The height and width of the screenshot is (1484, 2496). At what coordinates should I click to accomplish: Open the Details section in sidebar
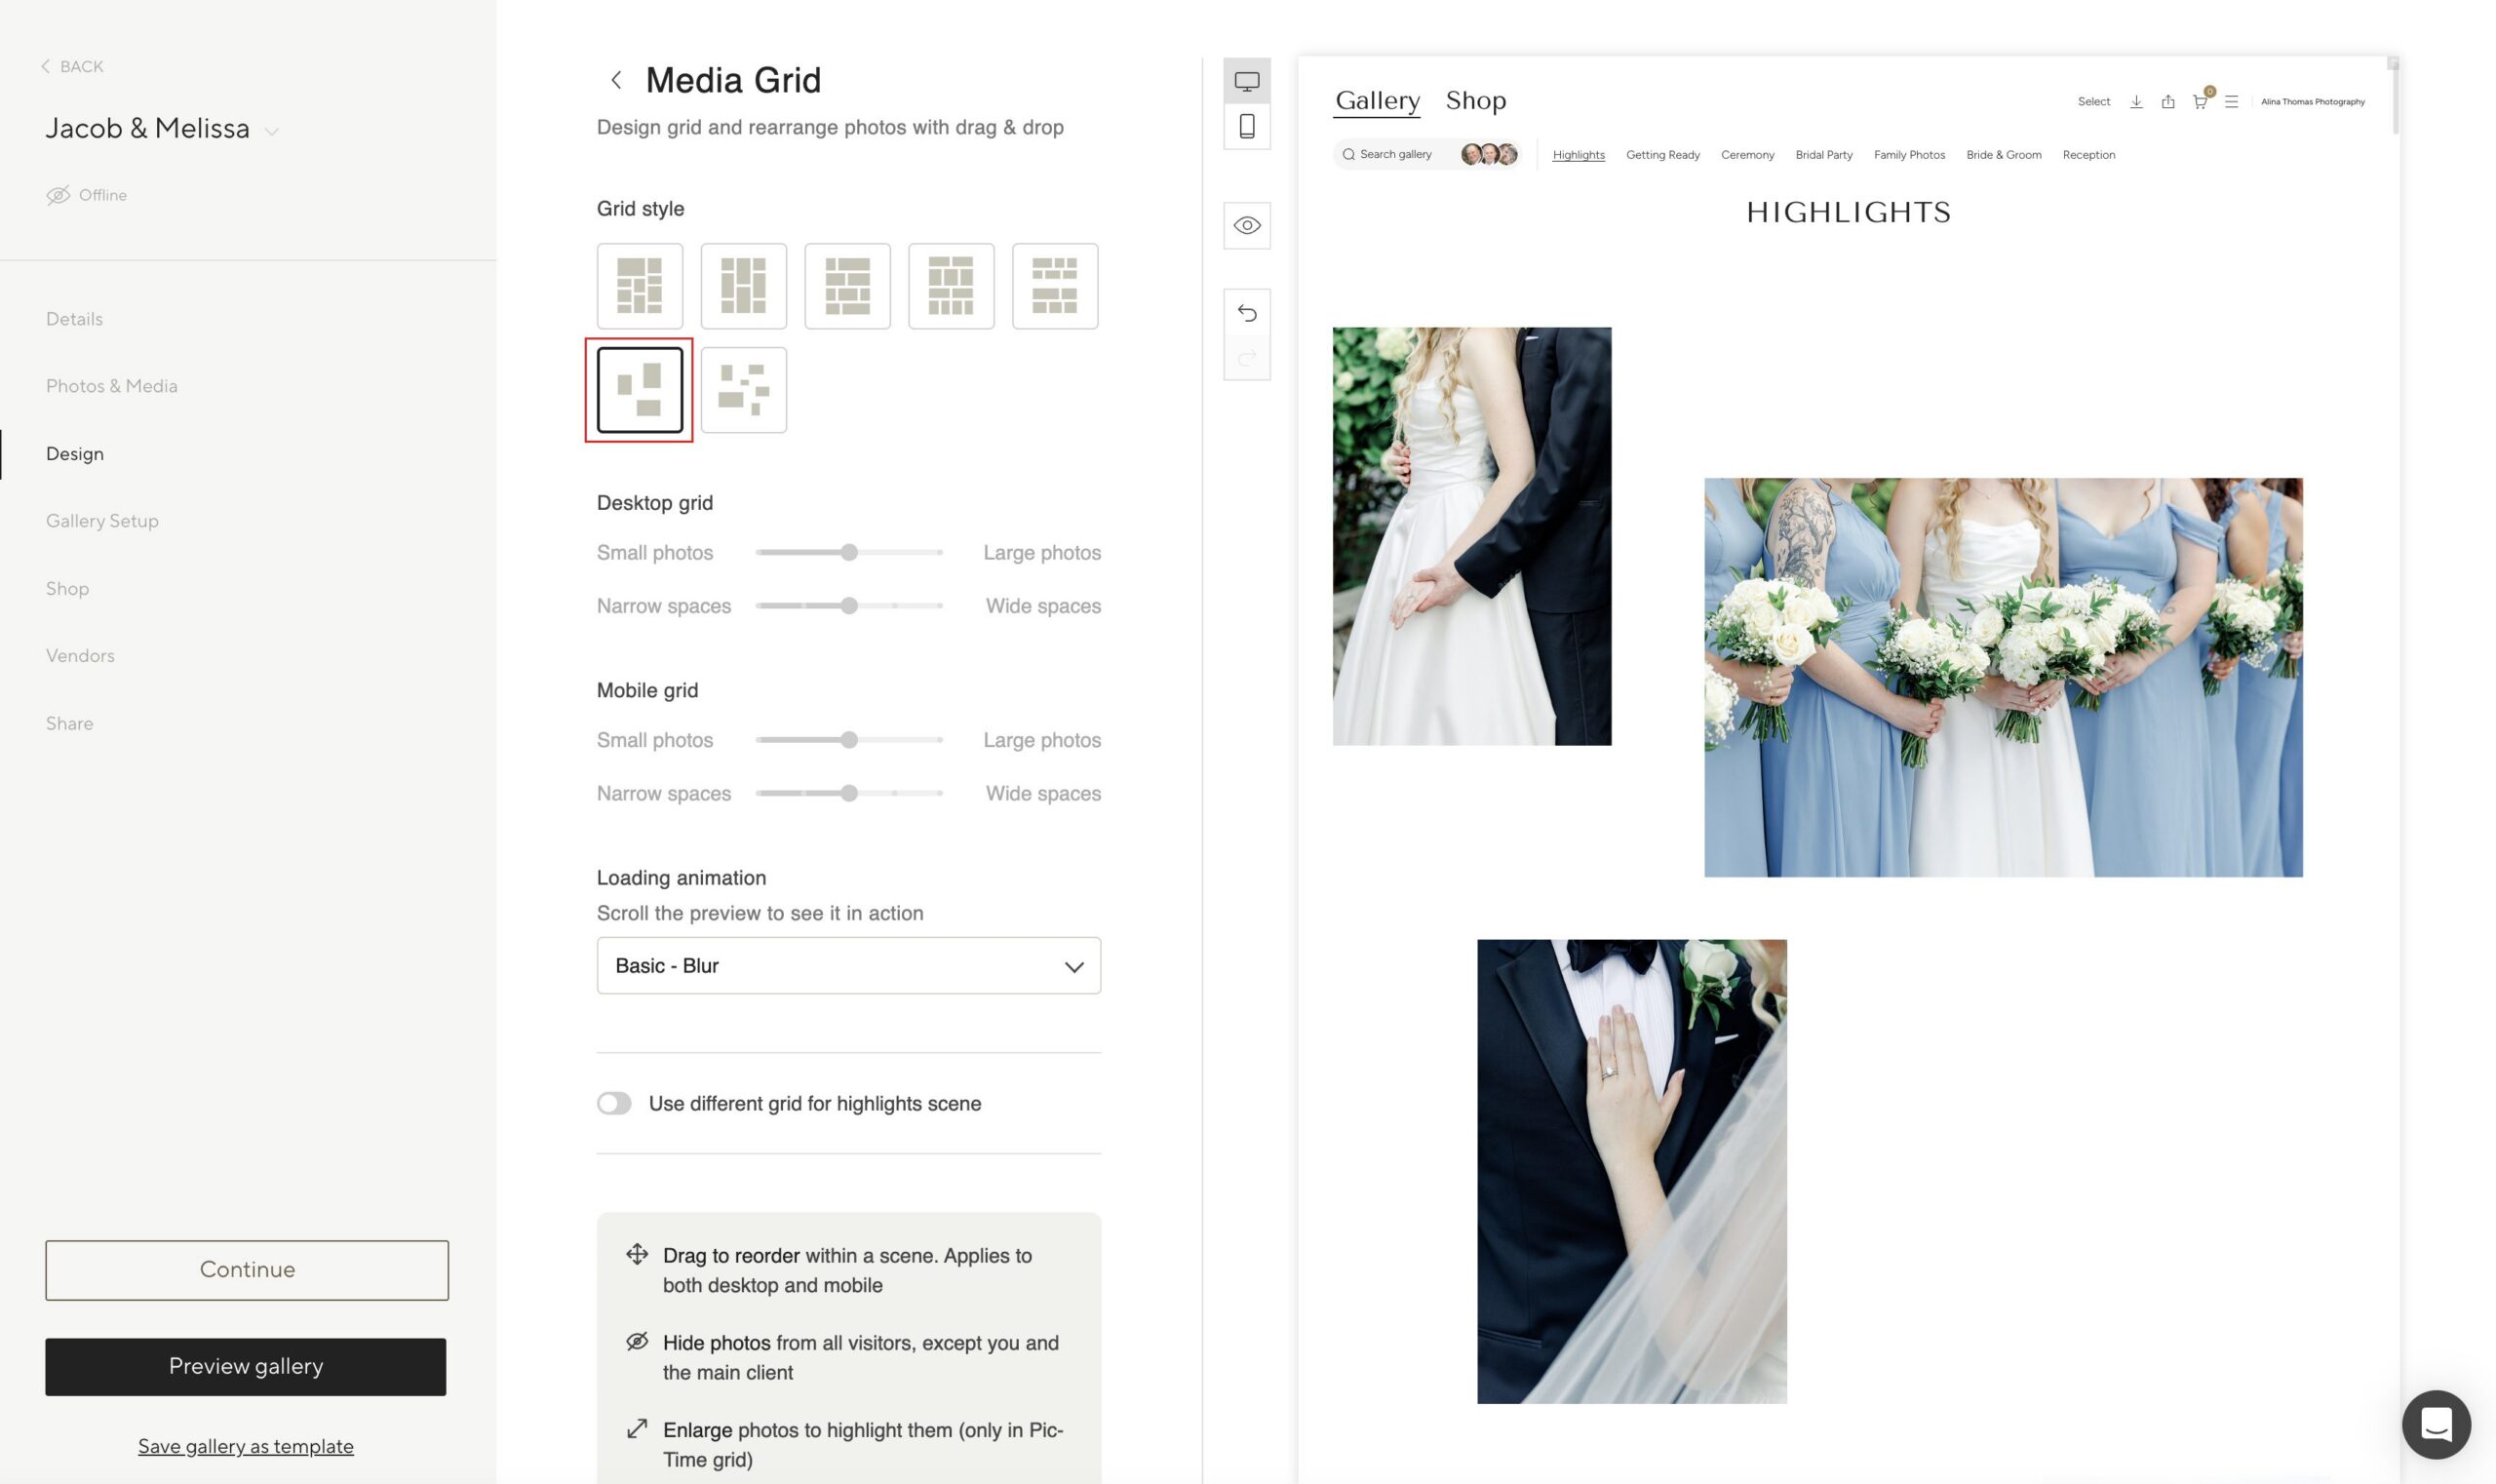74,319
